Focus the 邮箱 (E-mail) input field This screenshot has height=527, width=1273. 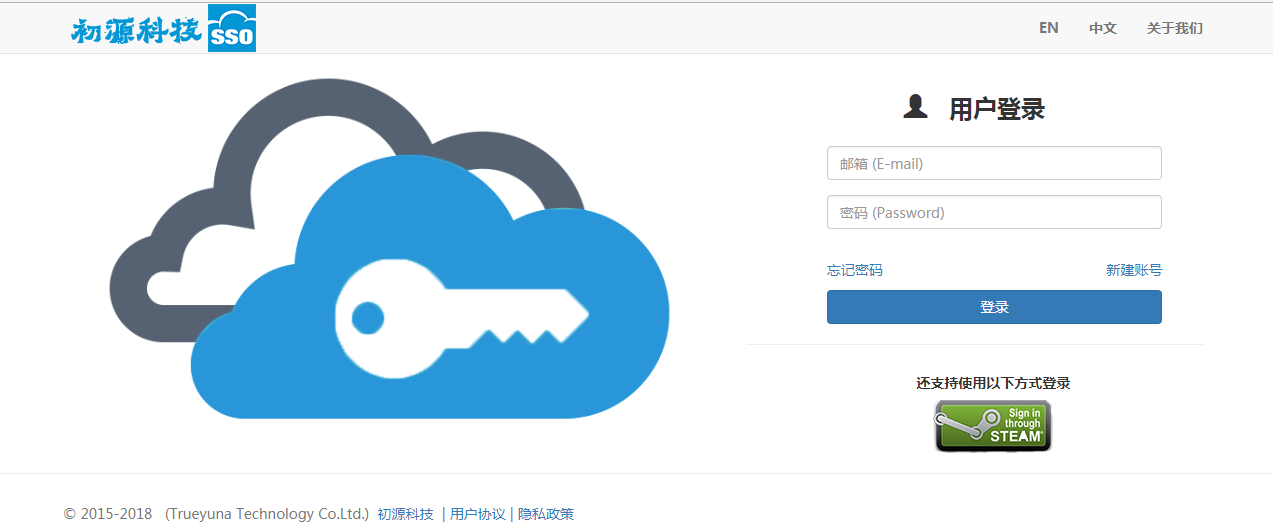993,163
